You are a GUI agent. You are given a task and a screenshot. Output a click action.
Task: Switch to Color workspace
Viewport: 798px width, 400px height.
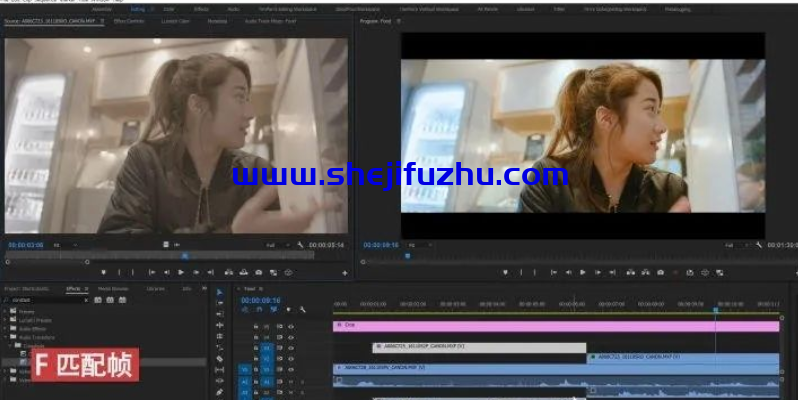[x=169, y=9]
